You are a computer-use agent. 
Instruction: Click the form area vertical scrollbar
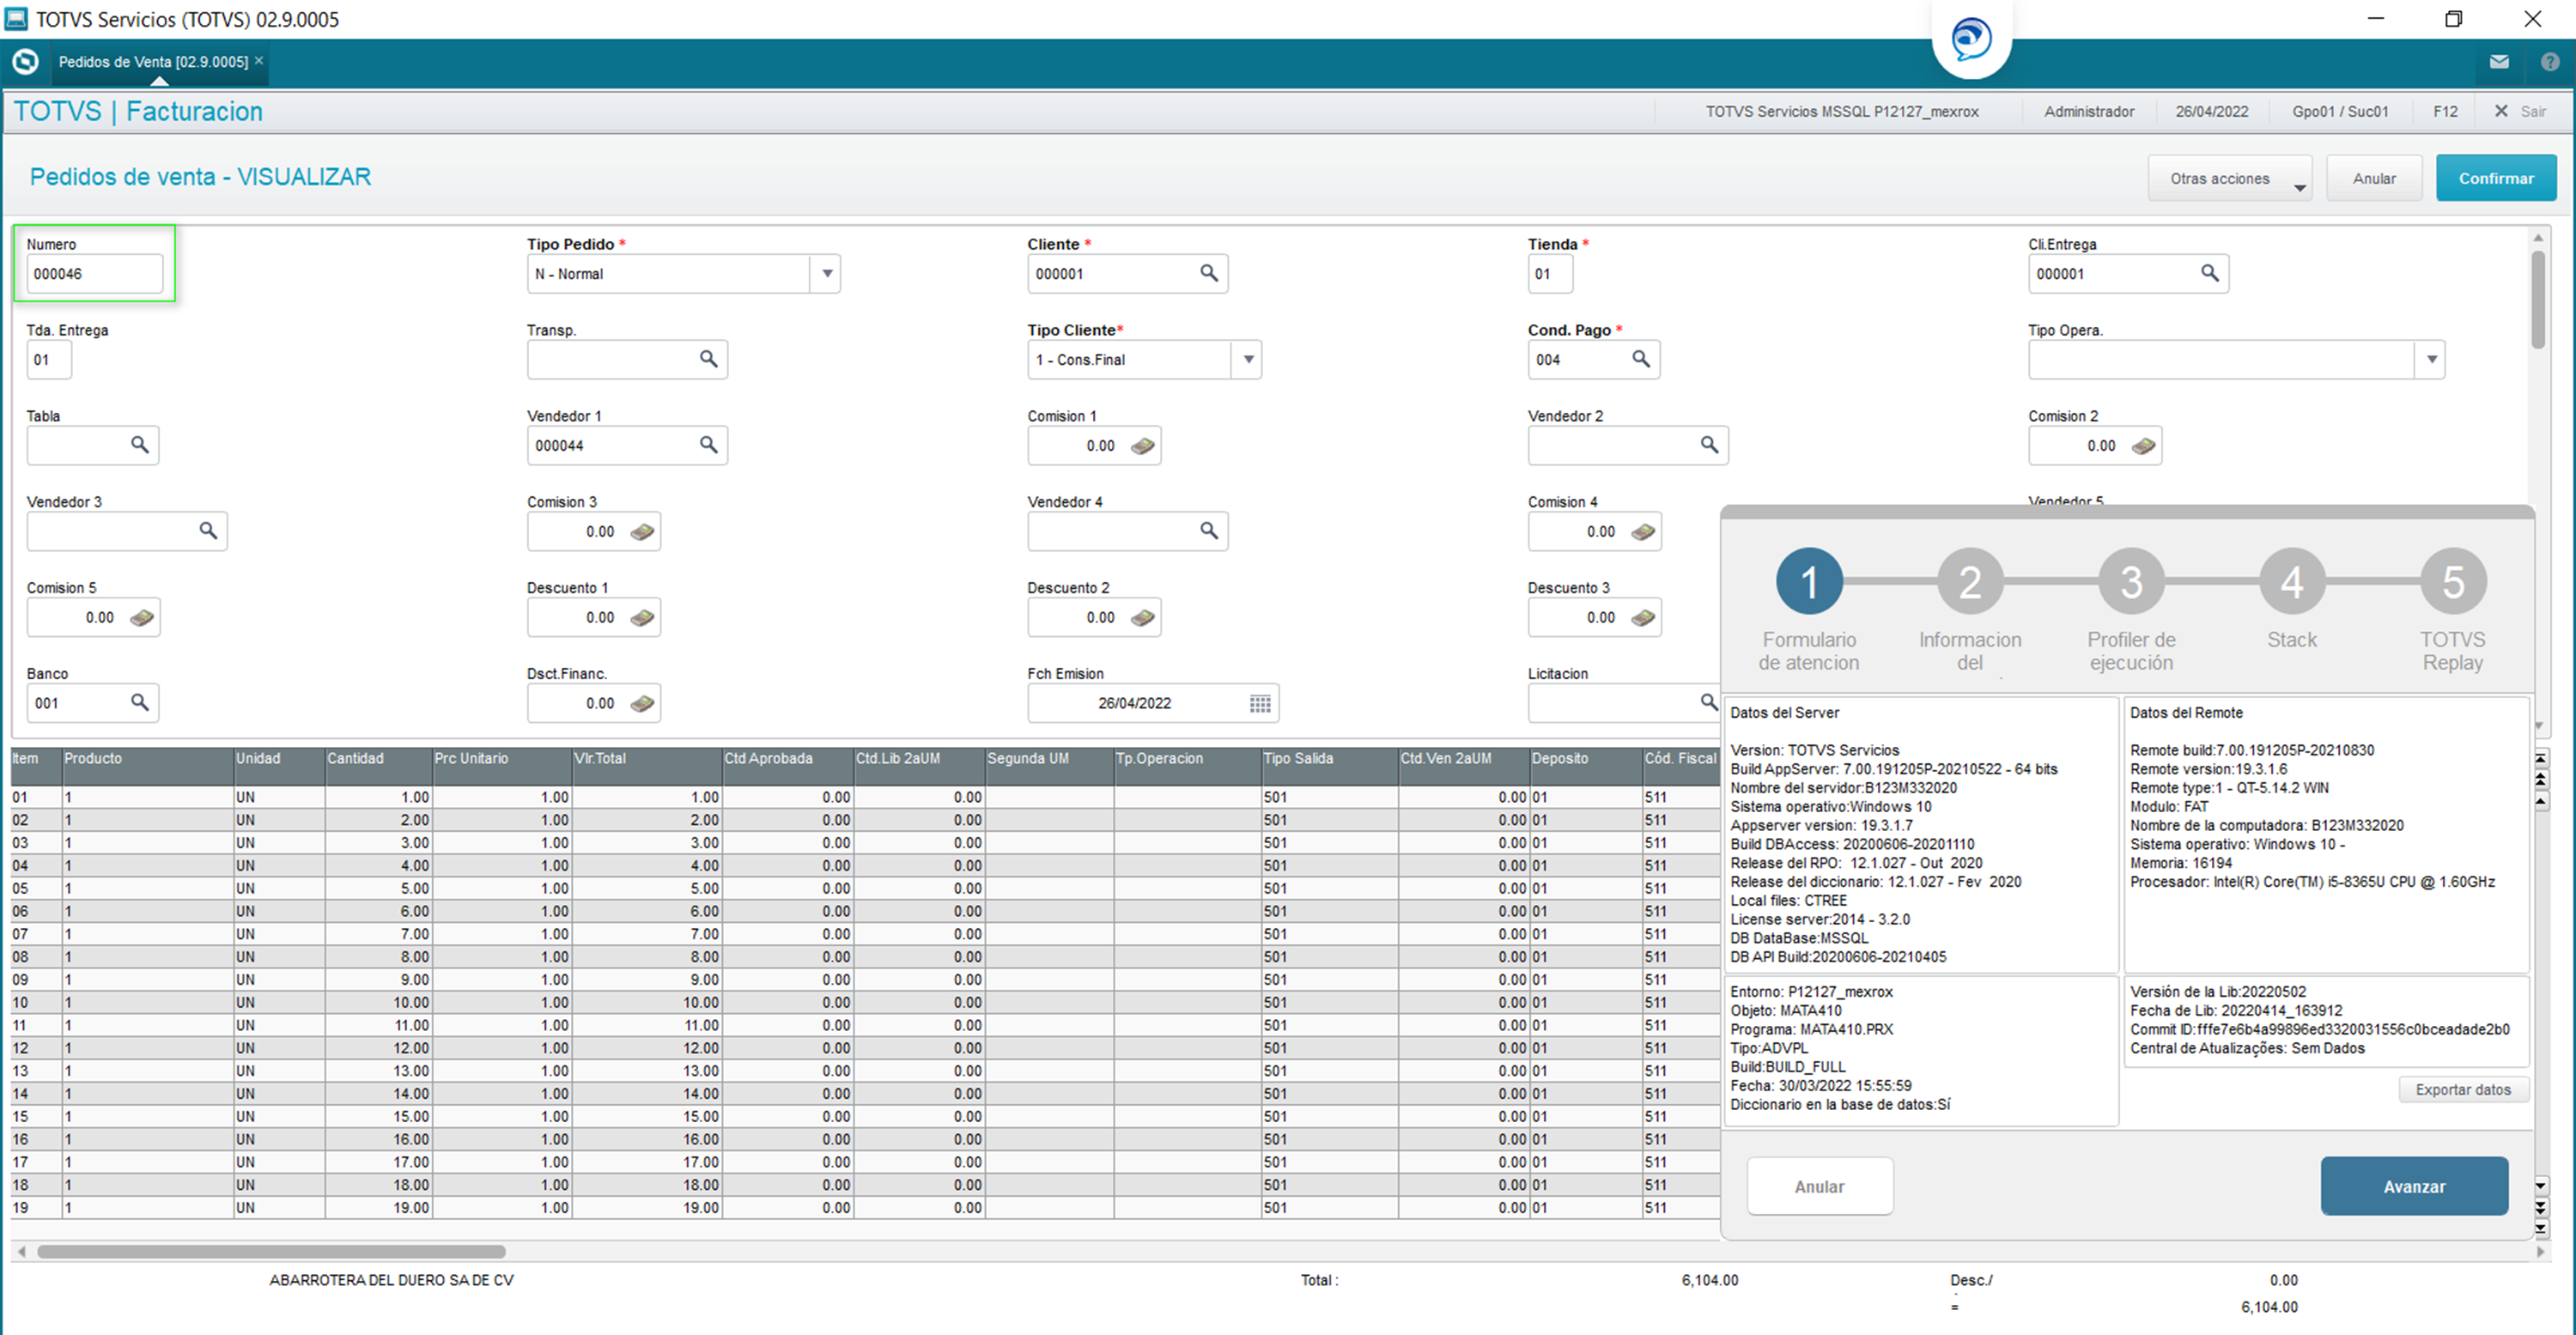pos(2537,300)
